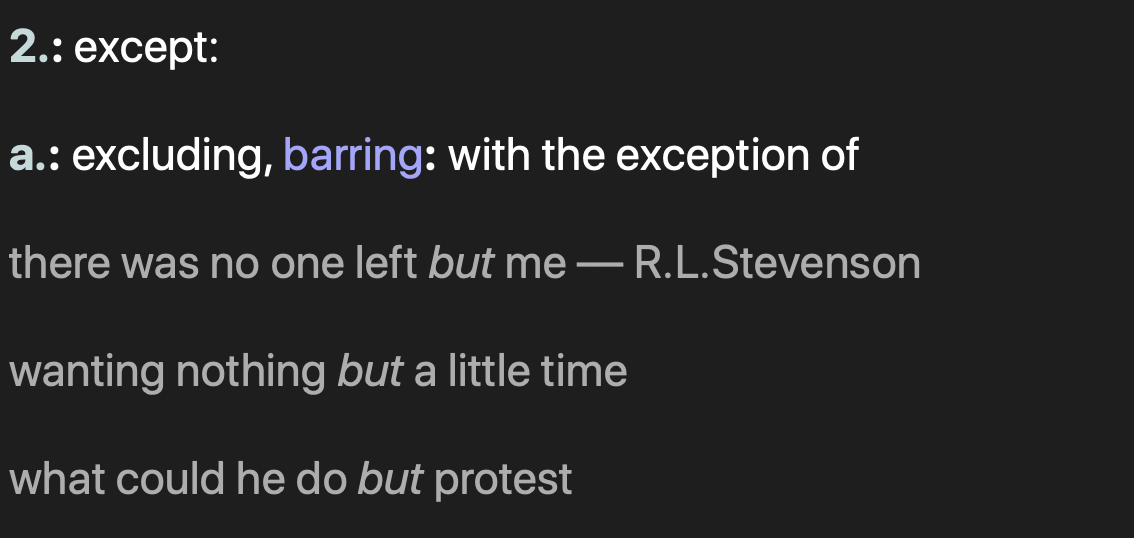Click the phrase 'with the exception of'

pos(653,155)
